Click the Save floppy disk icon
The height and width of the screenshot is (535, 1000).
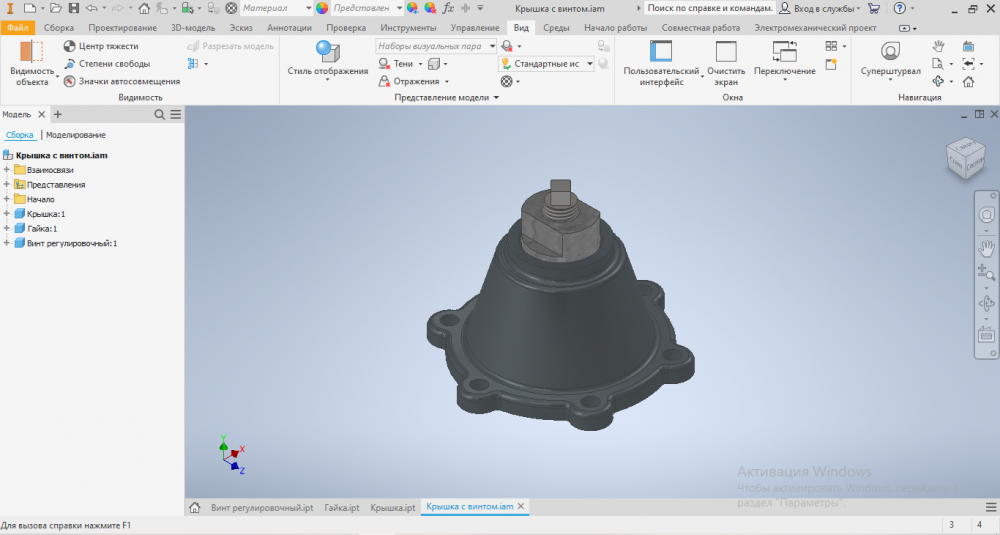pyautogui.click(x=74, y=8)
